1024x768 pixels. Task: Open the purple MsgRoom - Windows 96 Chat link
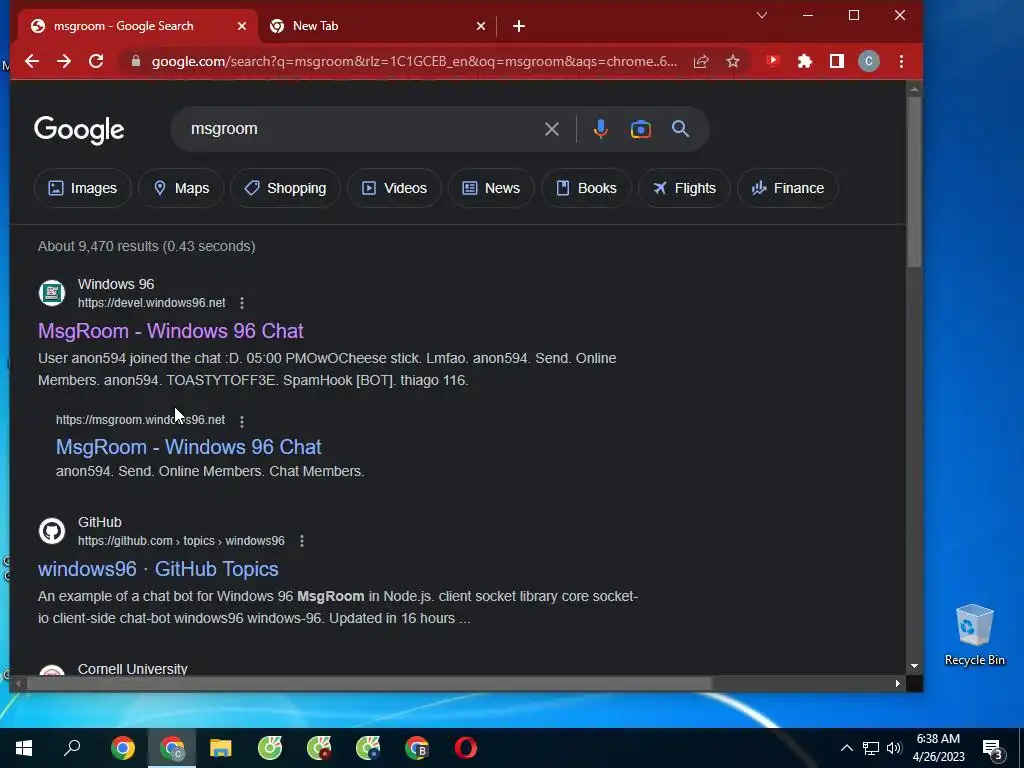click(x=170, y=331)
